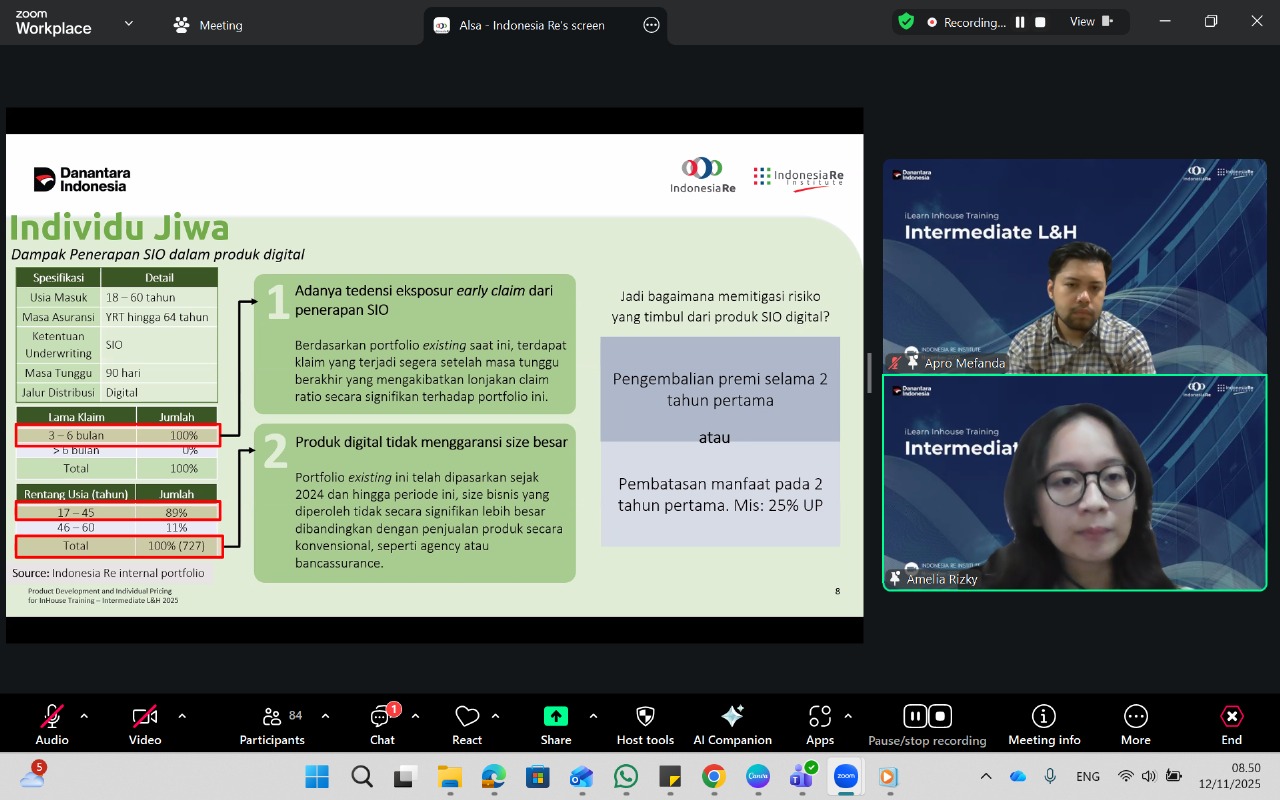Viewport: 1280px width, 800px height.
Task: Expand the Zoom Workplace dropdown chevron
Action: (x=128, y=23)
